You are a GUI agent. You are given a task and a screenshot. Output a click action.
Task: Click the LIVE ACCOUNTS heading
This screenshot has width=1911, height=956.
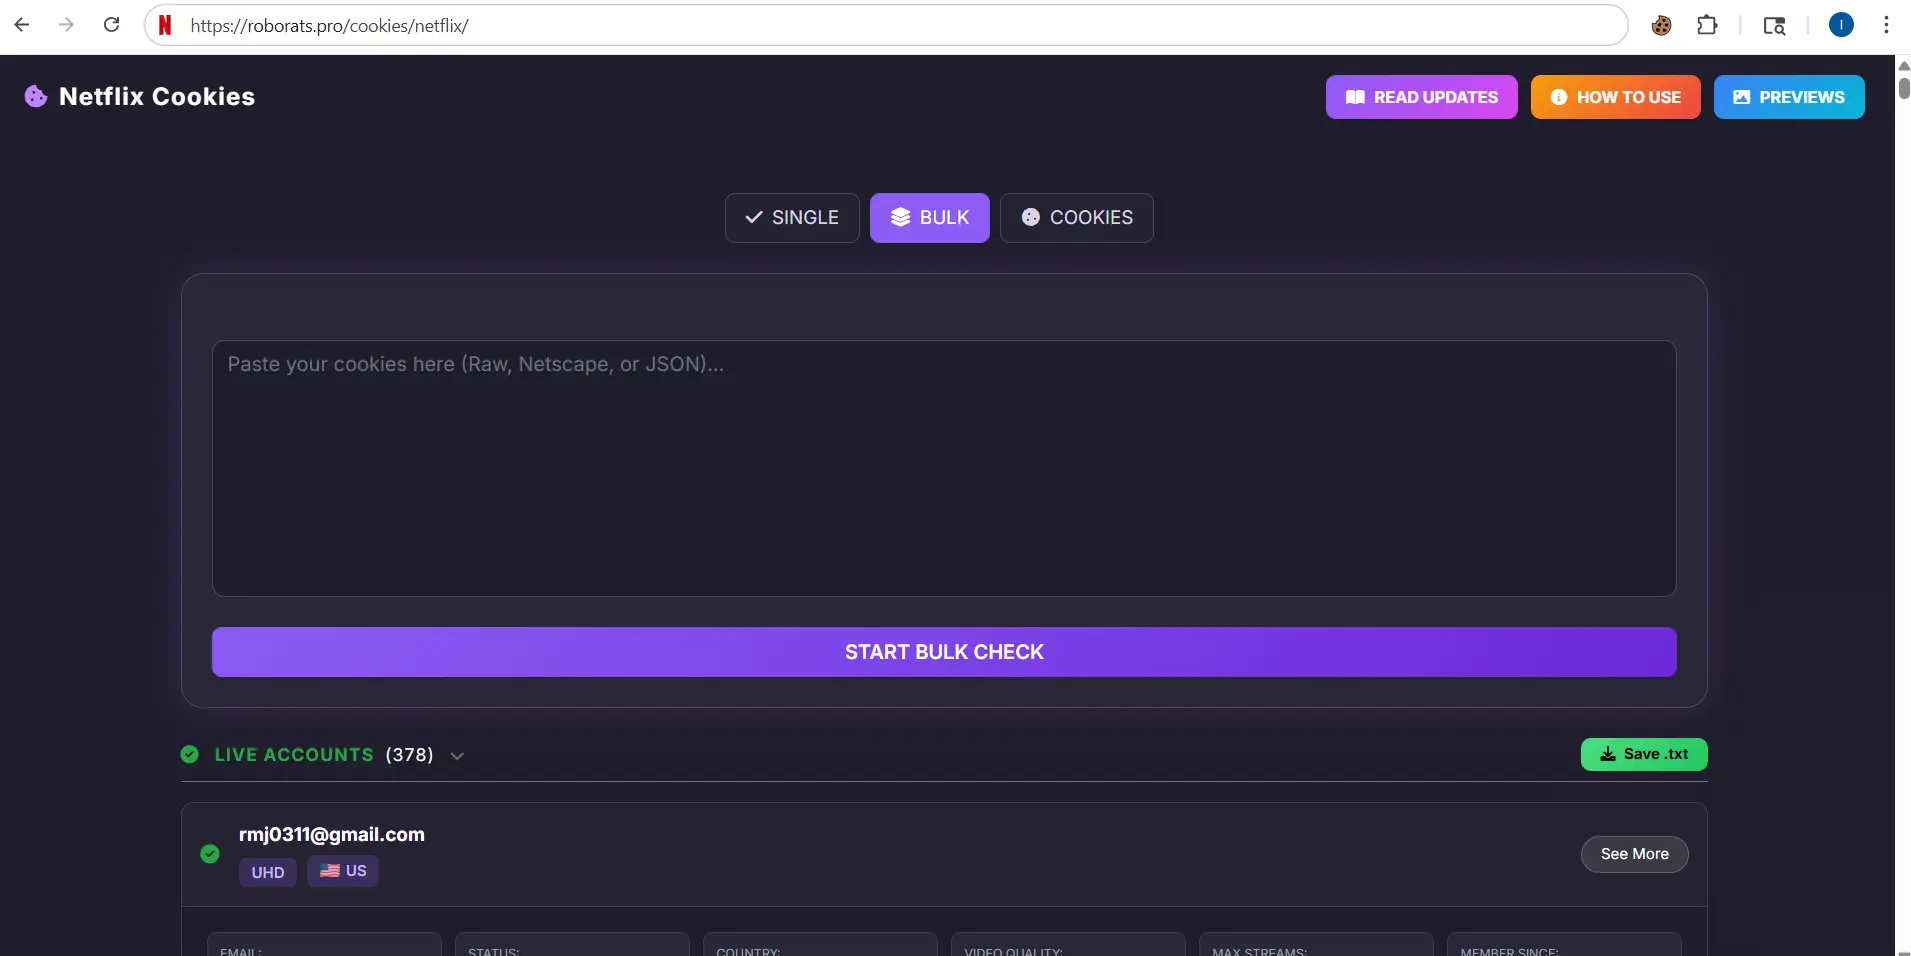(294, 755)
